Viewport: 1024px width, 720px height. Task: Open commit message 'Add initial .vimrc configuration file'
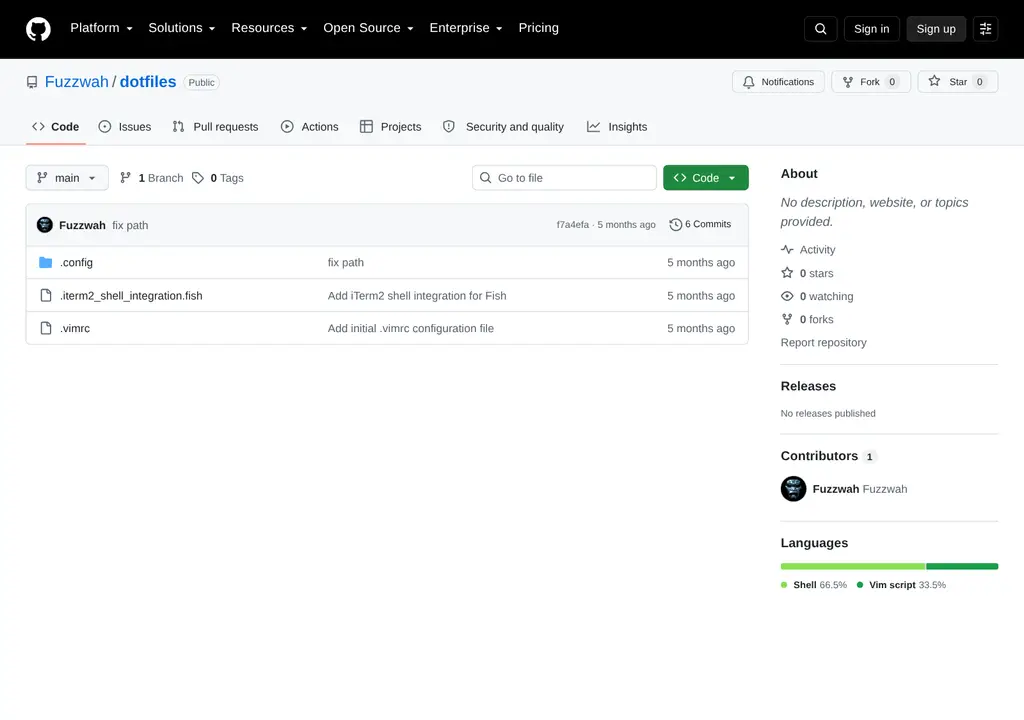pos(411,328)
